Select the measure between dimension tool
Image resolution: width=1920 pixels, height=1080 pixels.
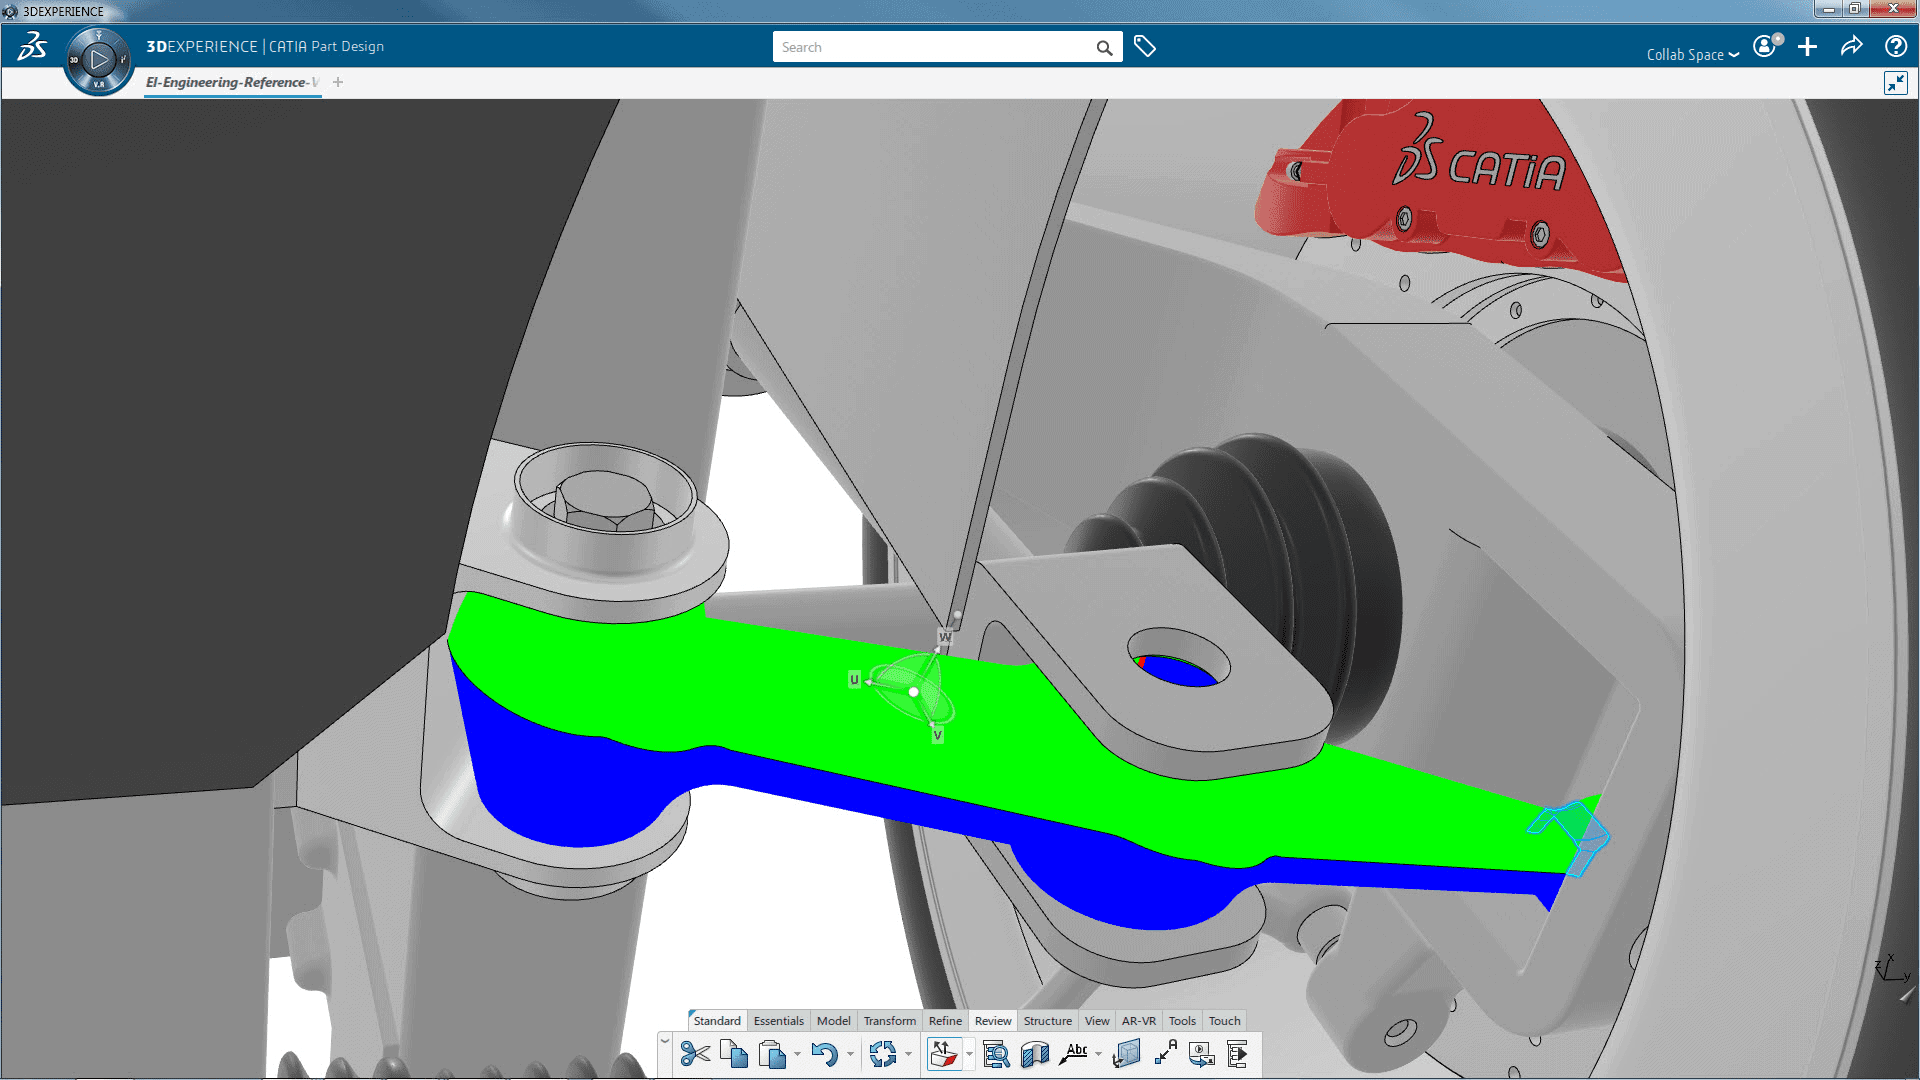point(1165,1054)
